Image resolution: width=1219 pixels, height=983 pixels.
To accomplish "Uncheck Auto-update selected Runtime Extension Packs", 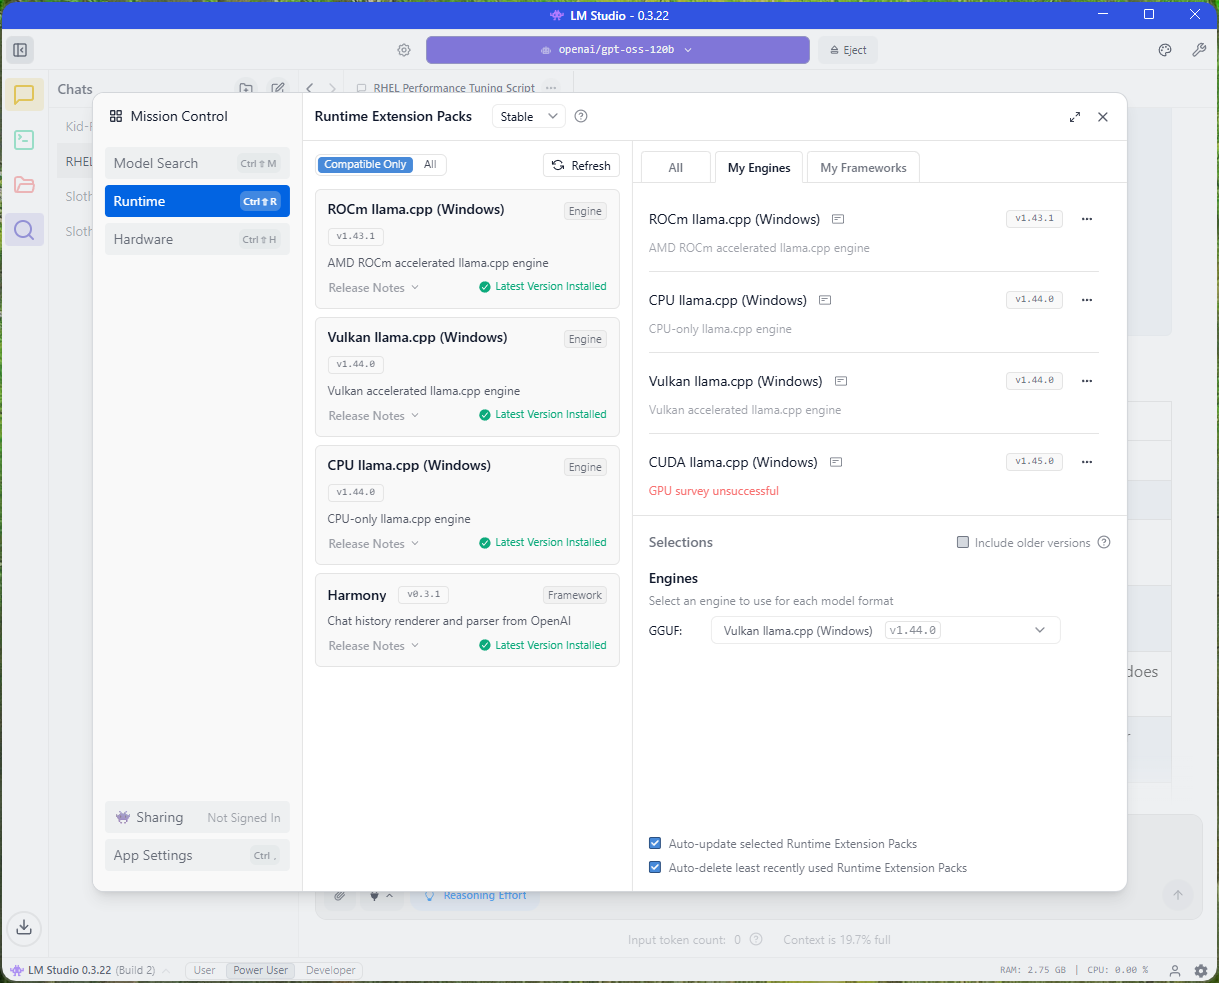I will [x=655, y=844].
